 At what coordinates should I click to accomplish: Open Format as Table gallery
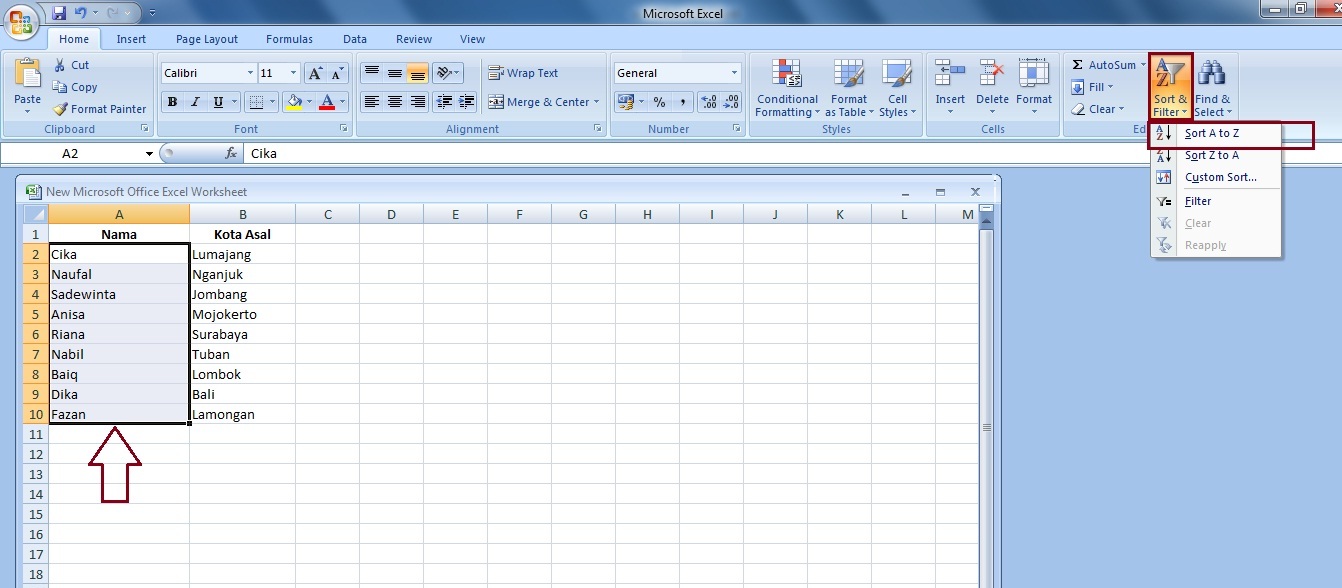(849, 88)
